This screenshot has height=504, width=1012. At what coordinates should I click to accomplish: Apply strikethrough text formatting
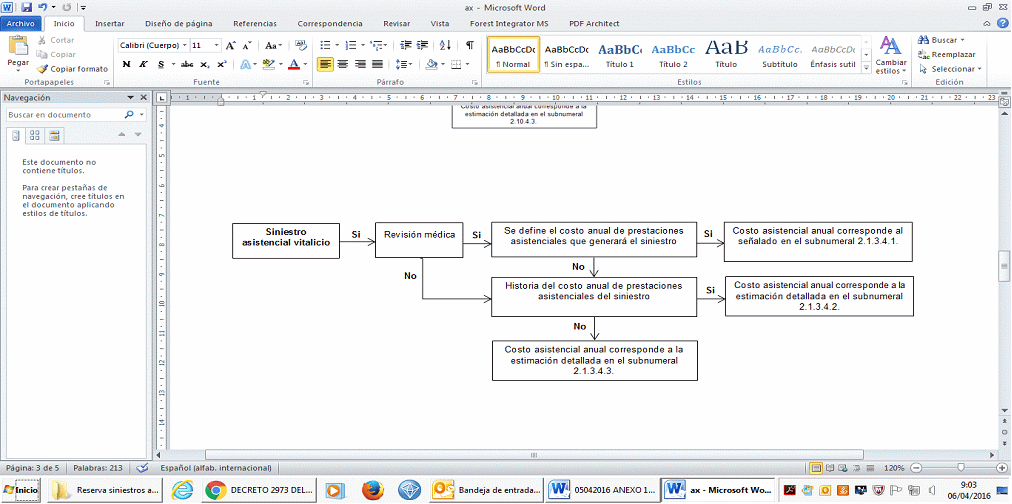coord(187,64)
